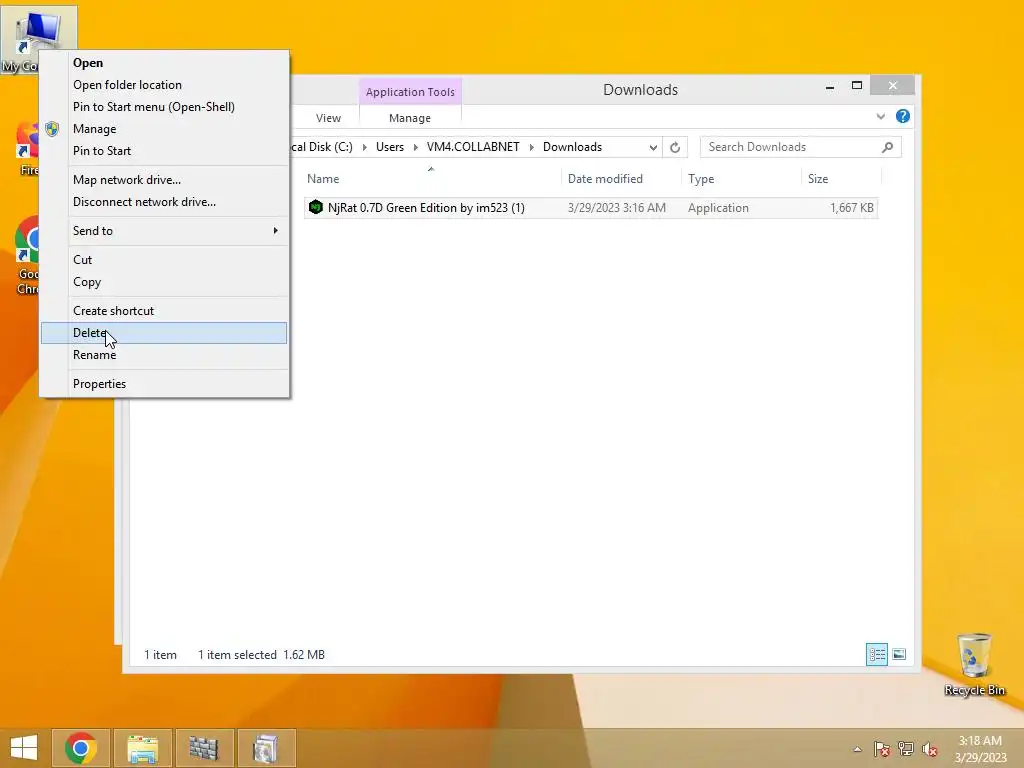Switch to the View ribbon tab
The width and height of the screenshot is (1024, 768).
[328, 118]
